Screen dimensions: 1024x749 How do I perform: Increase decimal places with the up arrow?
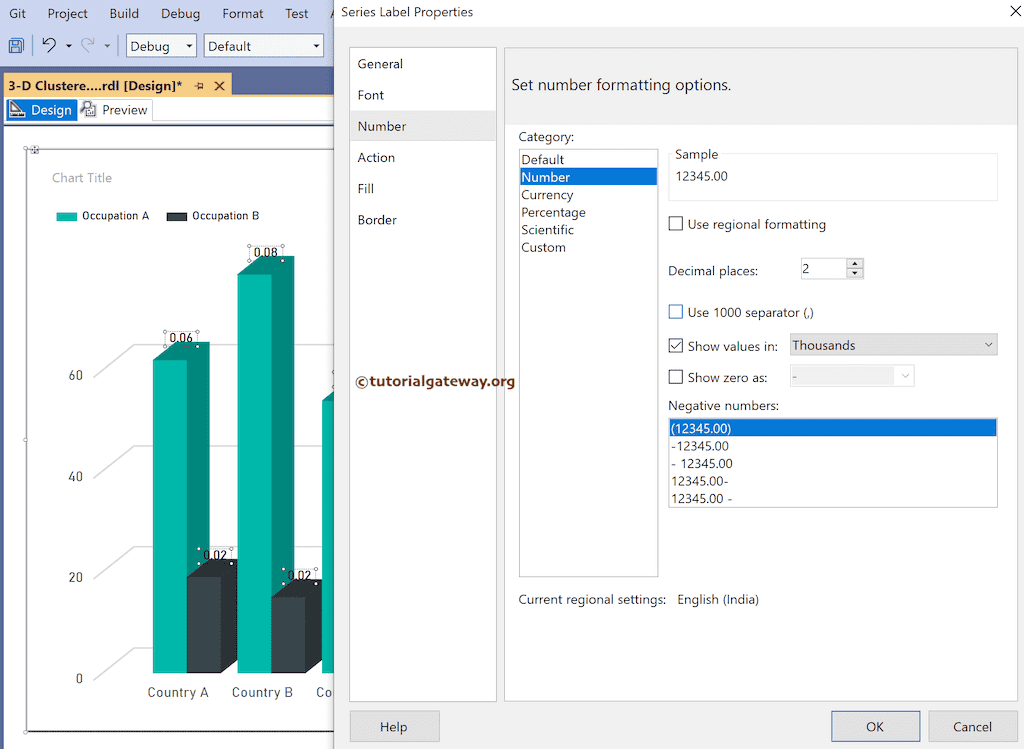pos(855,263)
